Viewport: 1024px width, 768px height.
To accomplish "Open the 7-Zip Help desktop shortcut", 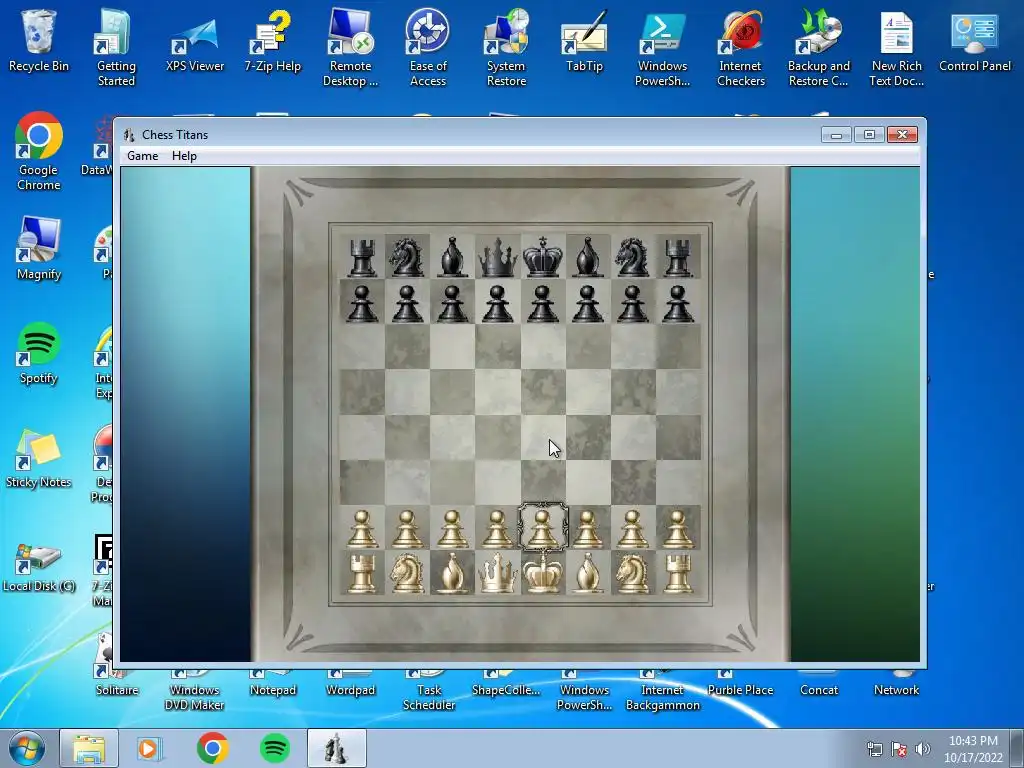I will (x=272, y=40).
